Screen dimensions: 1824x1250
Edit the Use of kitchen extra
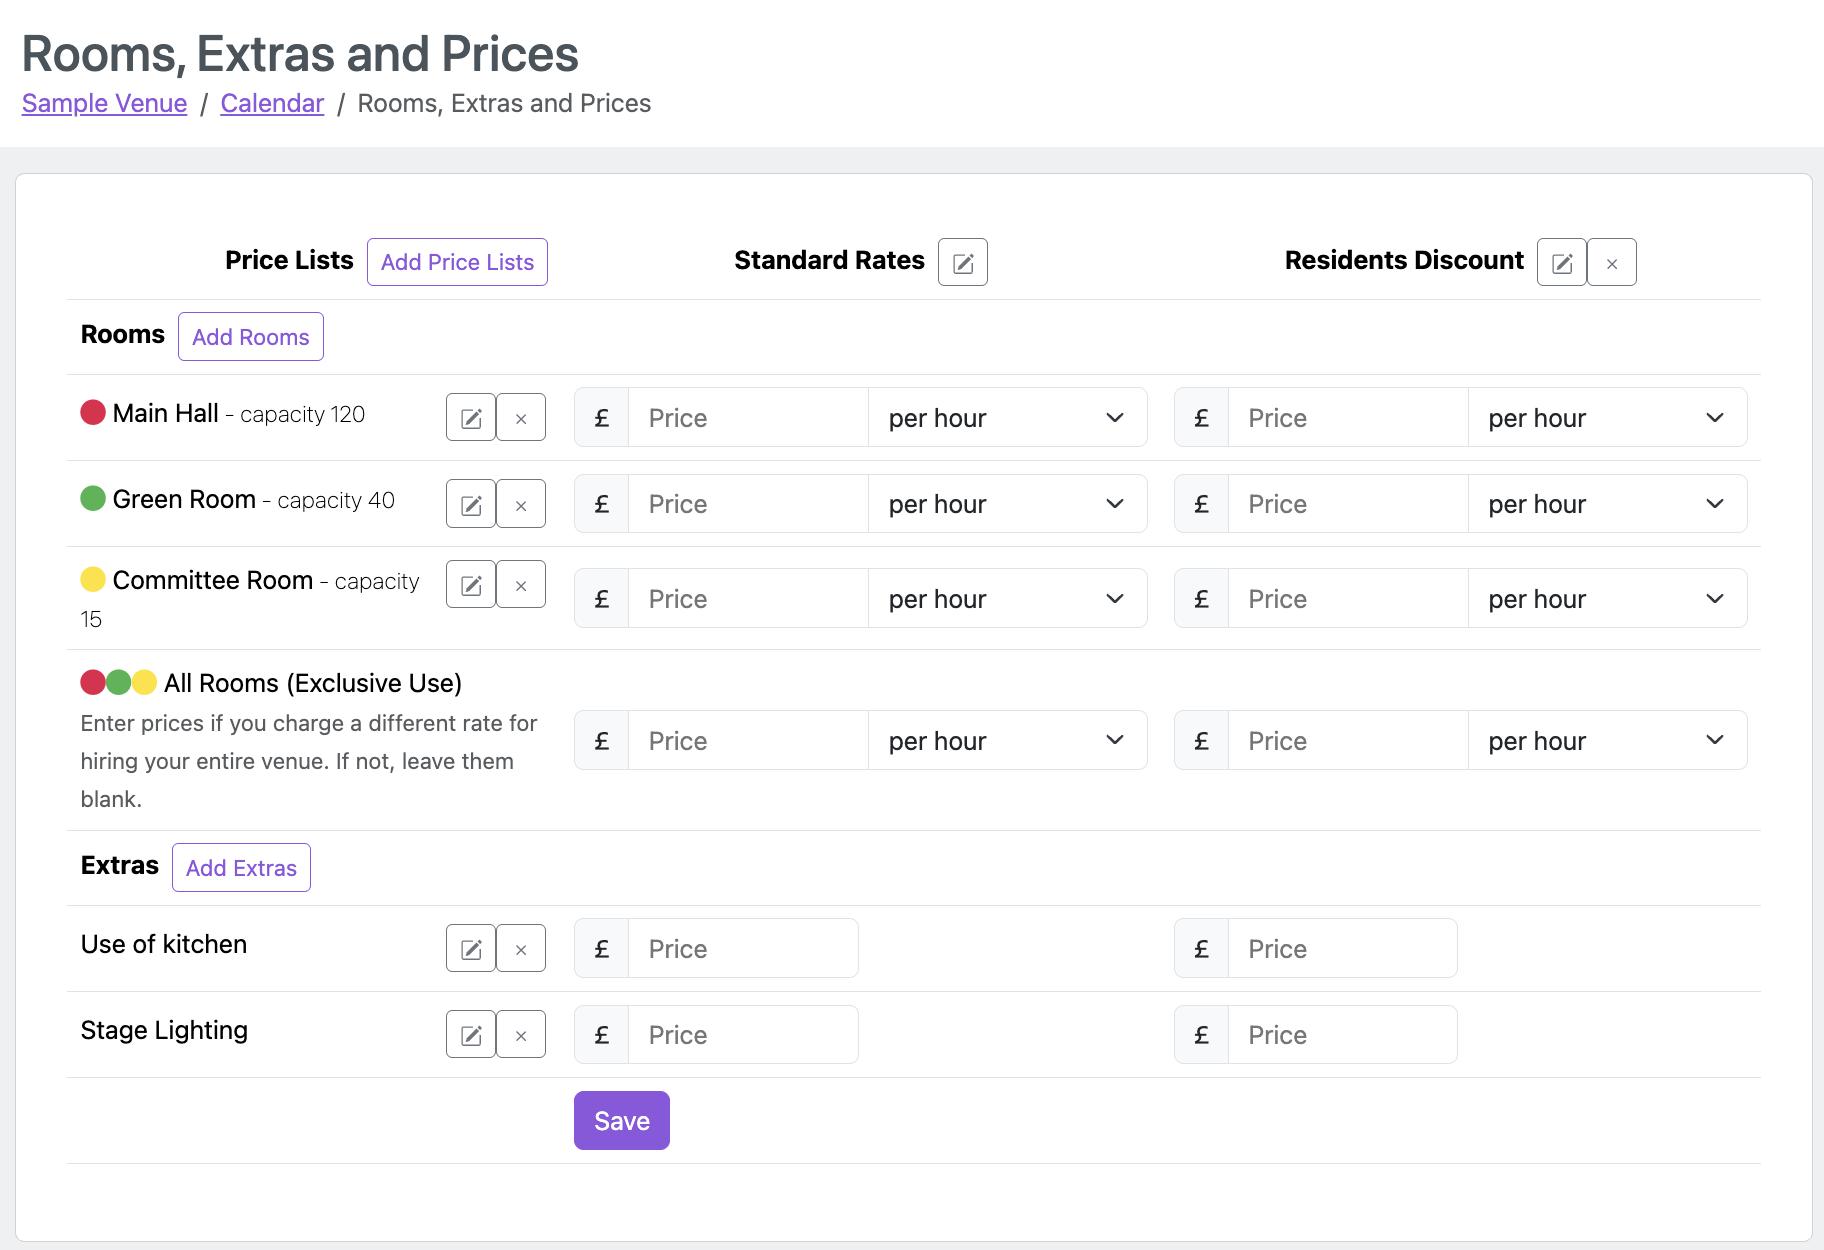pos(471,949)
